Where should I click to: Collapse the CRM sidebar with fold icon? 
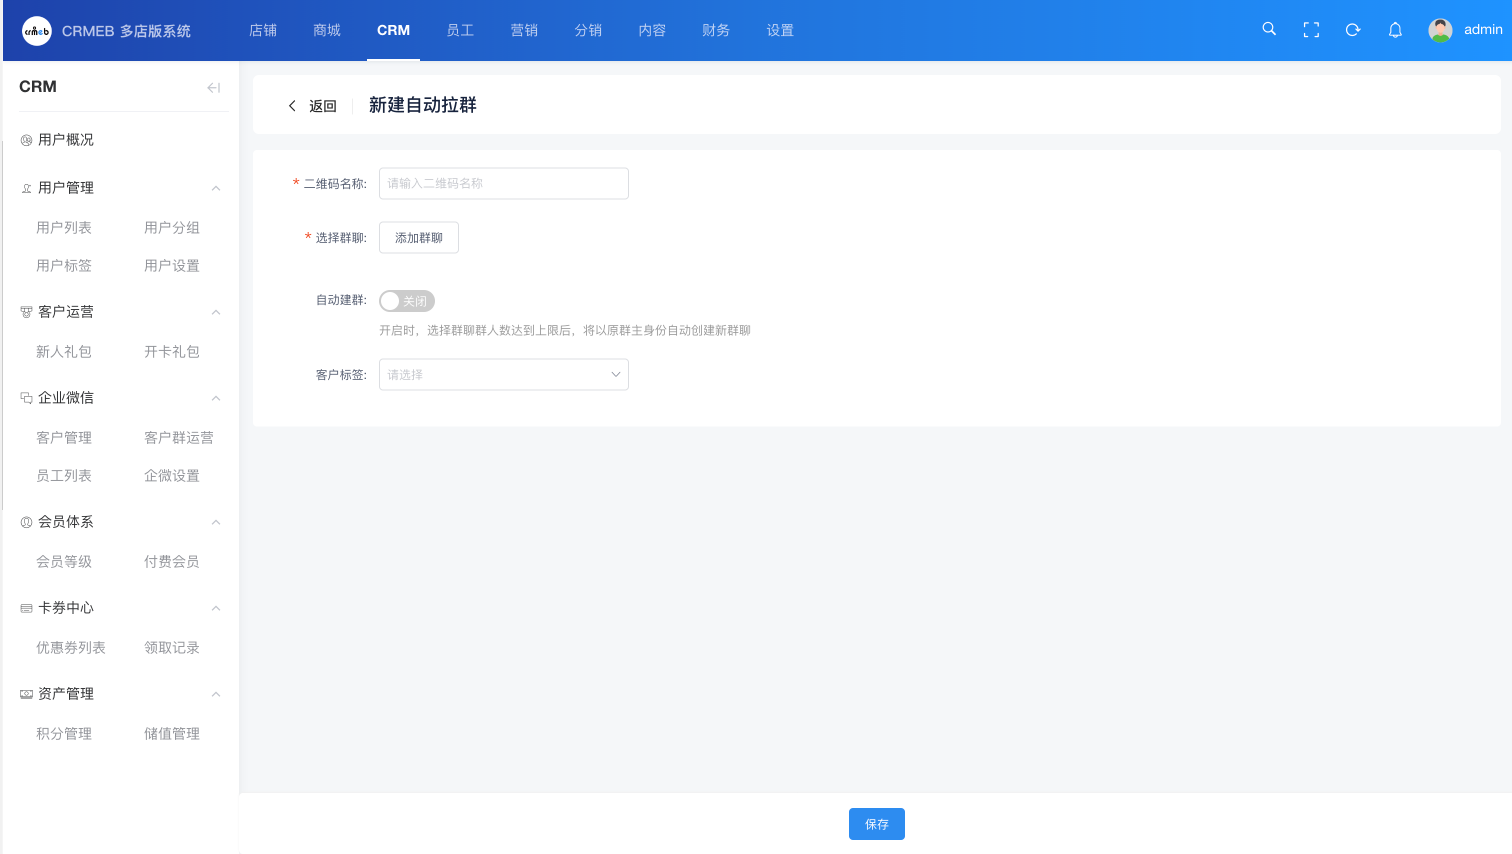(x=213, y=87)
